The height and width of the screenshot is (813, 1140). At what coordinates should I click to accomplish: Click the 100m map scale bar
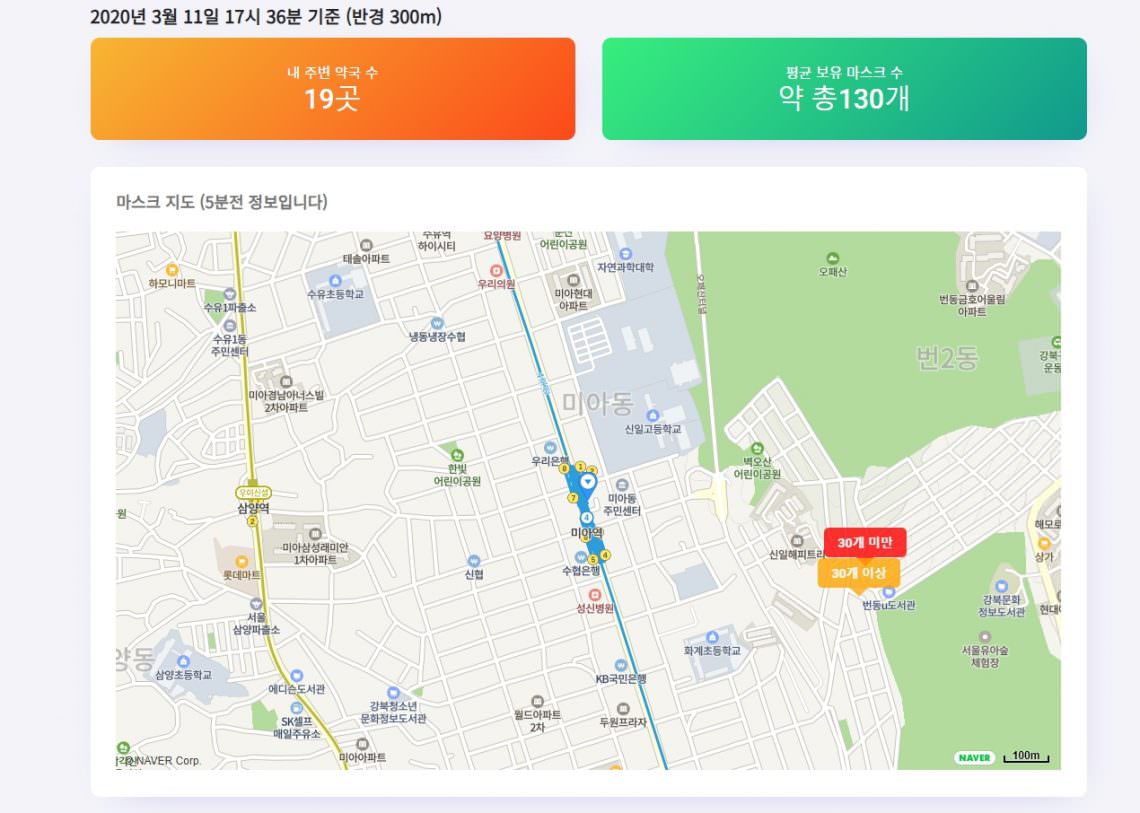tap(1026, 756)
